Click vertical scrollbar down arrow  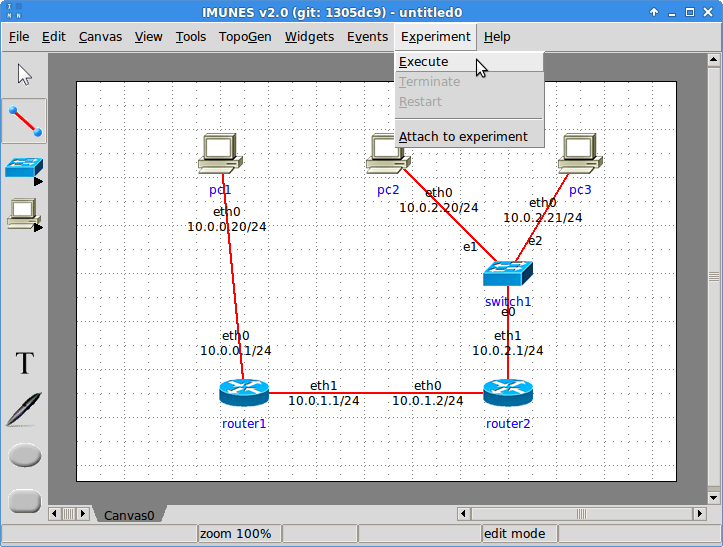coord(713,498)
